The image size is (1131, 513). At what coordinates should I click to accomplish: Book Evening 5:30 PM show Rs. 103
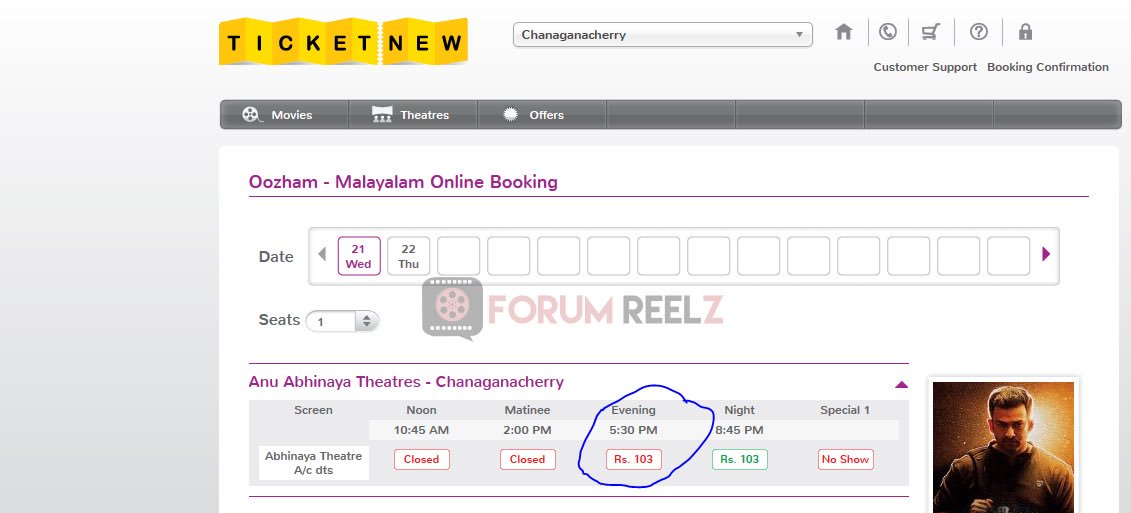[x=633, y=460]
